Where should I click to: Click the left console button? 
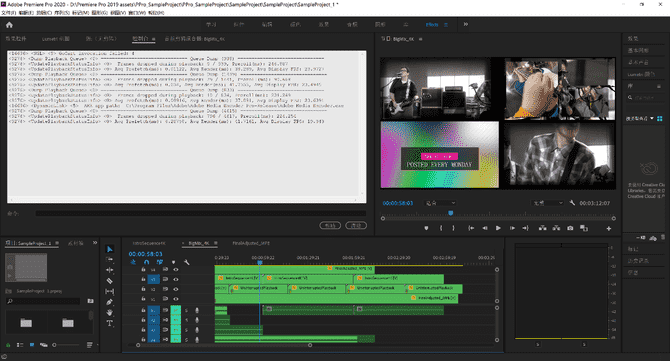coord(330,225)
